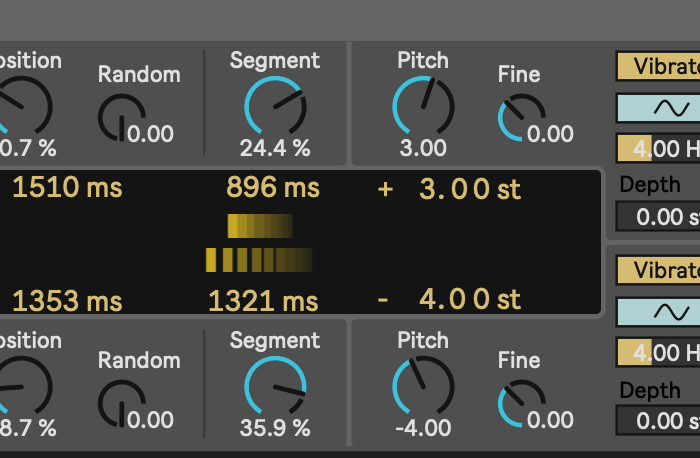Toggle the lower Vibrato button
700x458 pixels.
point(658,270)
